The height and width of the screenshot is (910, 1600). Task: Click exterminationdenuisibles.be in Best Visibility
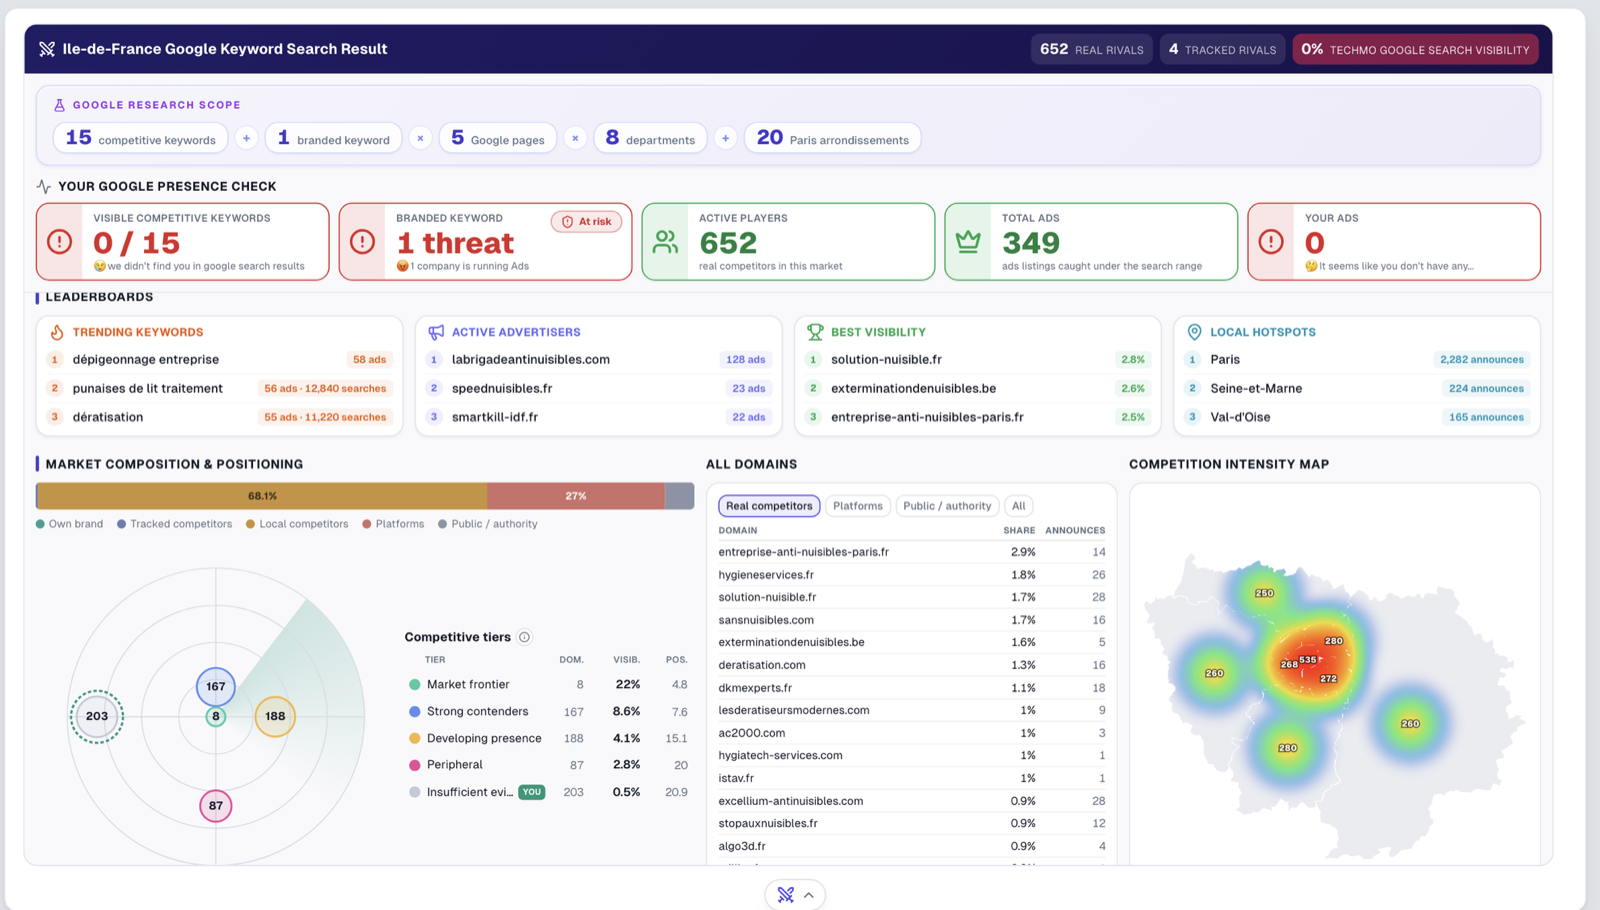(x=913, y=388)
